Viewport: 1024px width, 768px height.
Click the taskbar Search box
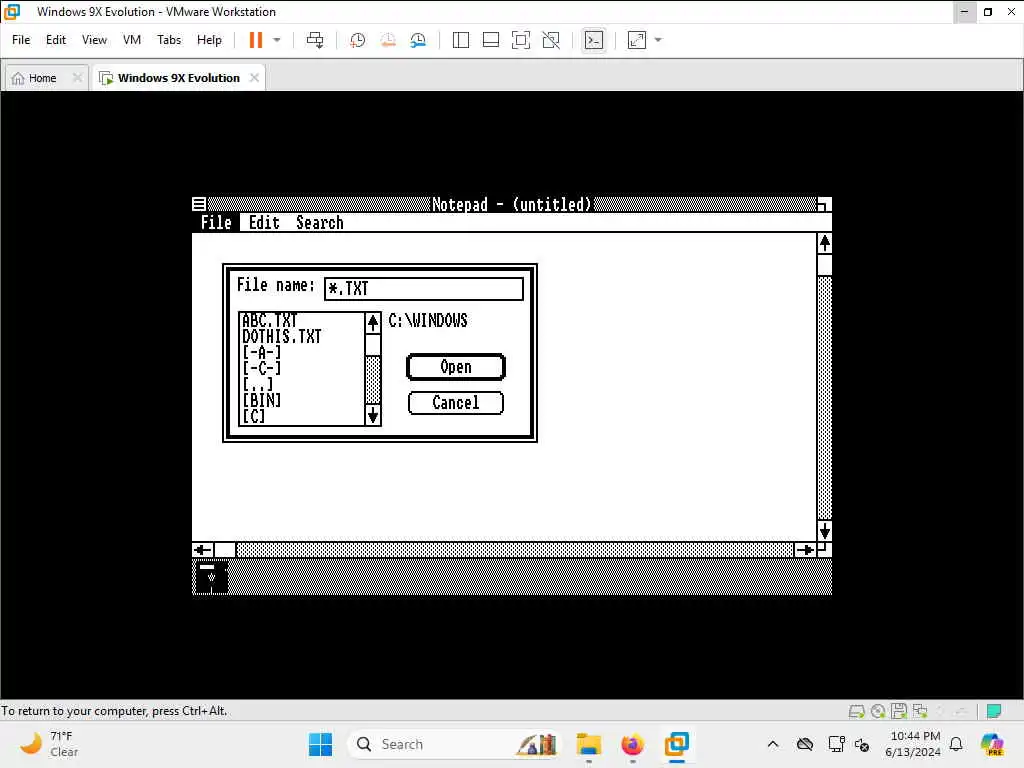point(454,744)
